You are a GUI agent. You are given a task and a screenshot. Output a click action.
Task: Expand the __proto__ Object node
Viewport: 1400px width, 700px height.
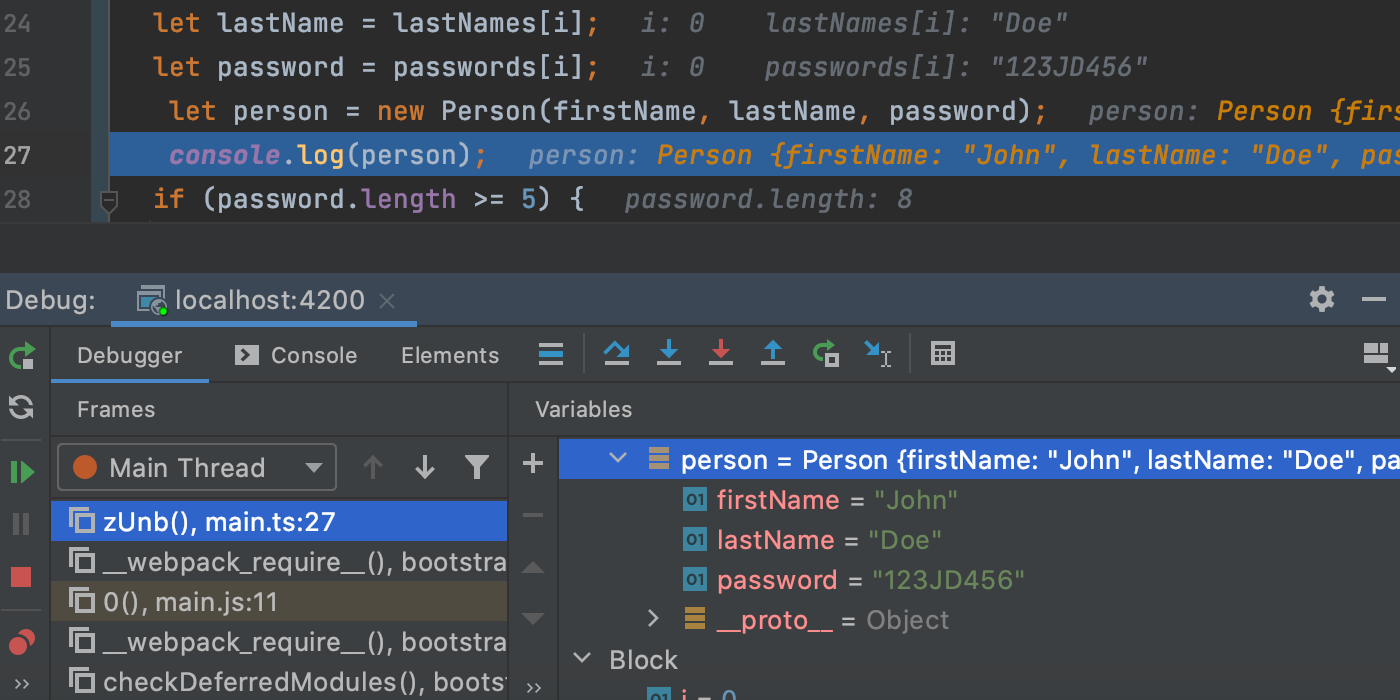(653, 619)
